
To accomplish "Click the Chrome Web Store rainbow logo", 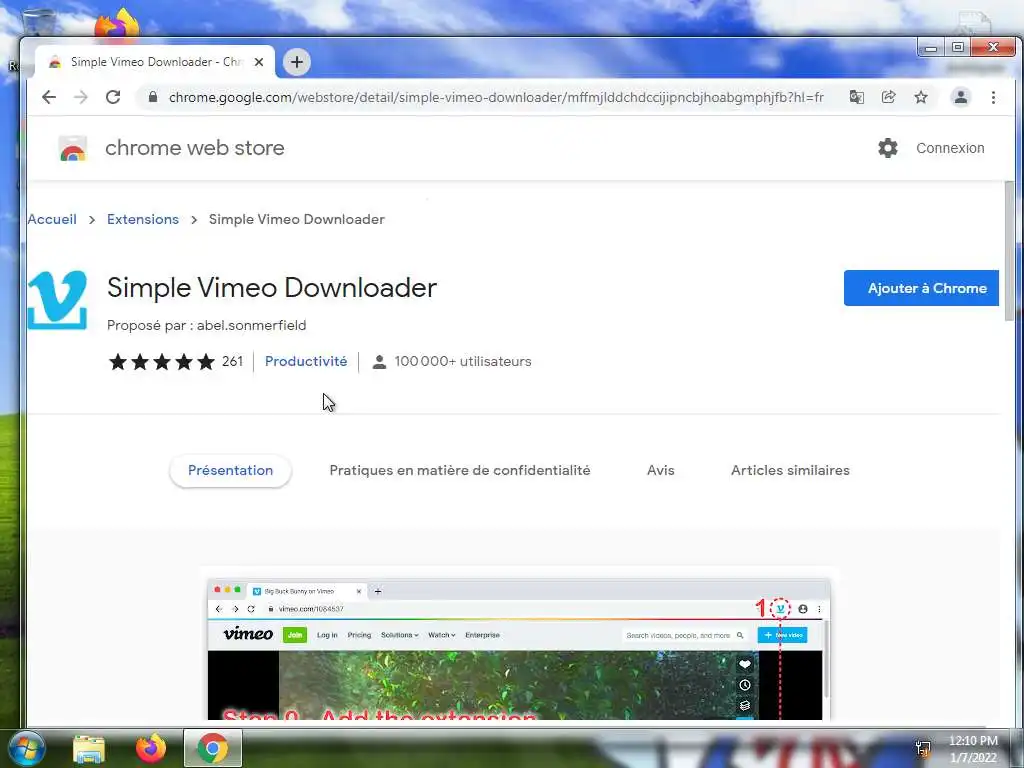I will [72, 148].
